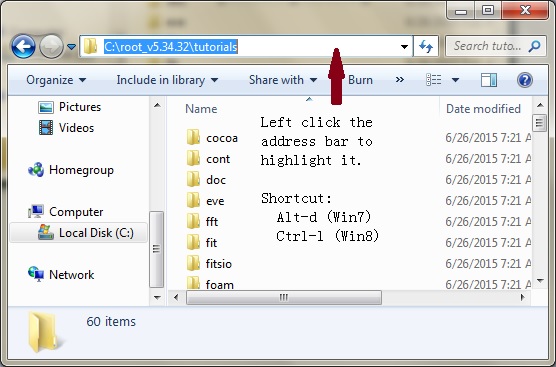Select Videos in navigation pane
The height and width of the screenshot is (367, 556).
pos(76,128)
